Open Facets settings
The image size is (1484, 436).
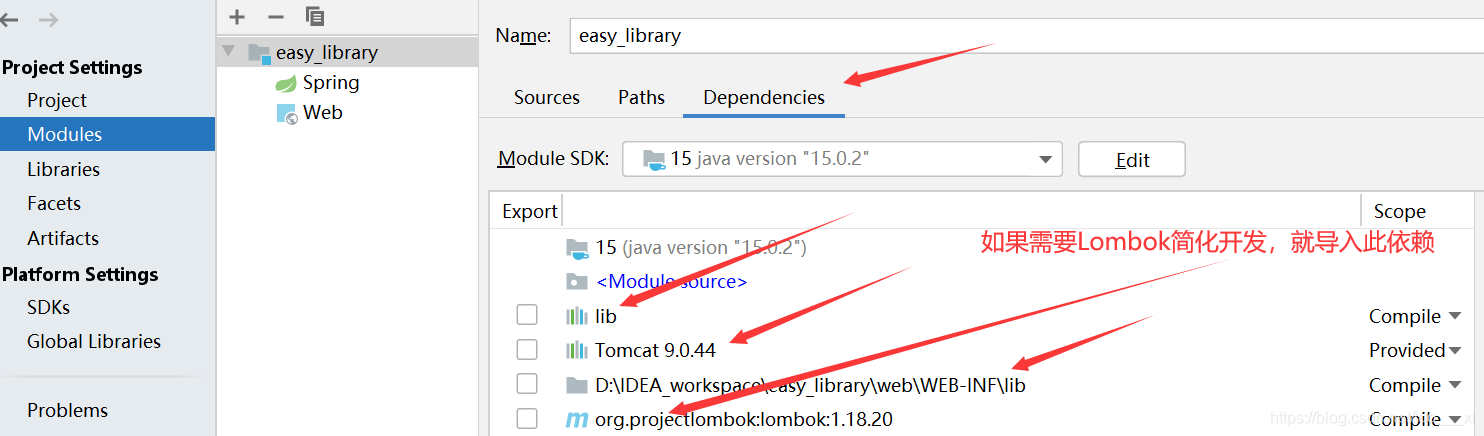(x=54, y=203)
